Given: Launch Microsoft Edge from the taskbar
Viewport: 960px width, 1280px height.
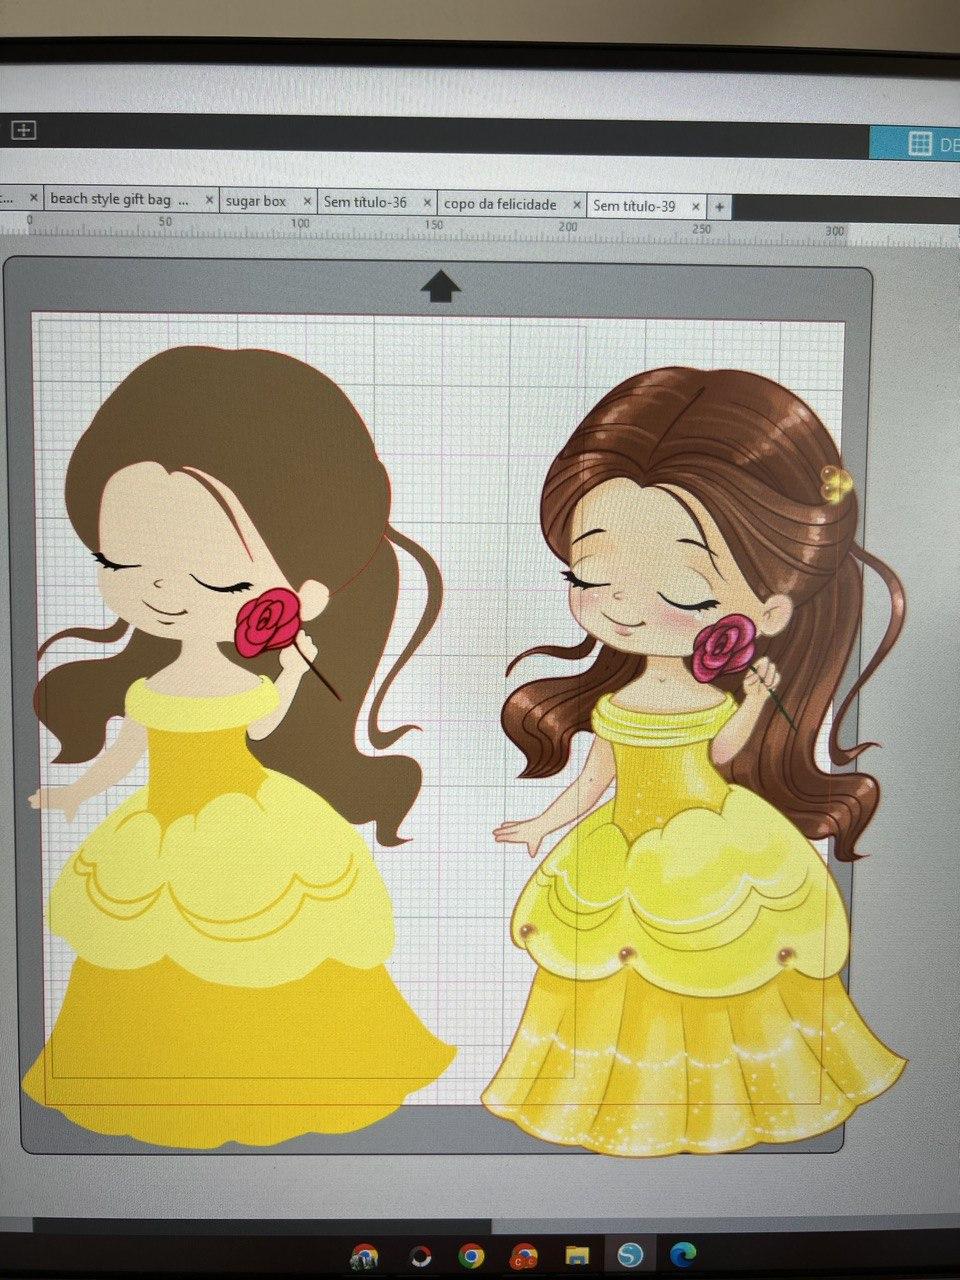Looking at the screenshot, I should [684, 1254].
